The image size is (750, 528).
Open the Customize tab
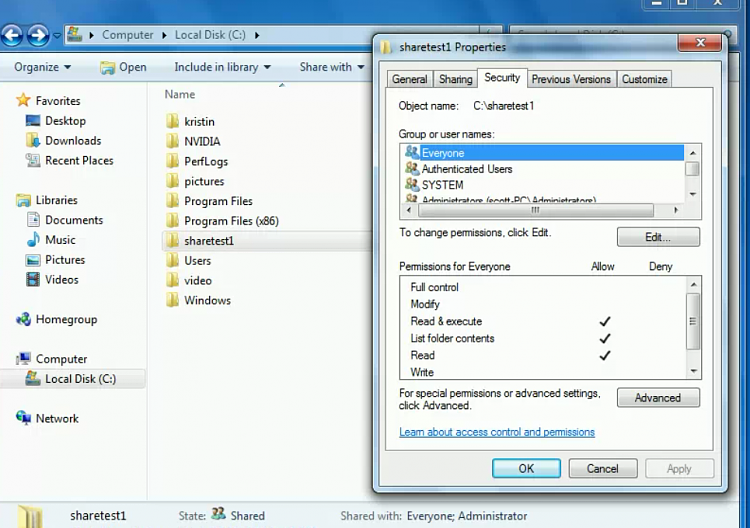[644, 79]
